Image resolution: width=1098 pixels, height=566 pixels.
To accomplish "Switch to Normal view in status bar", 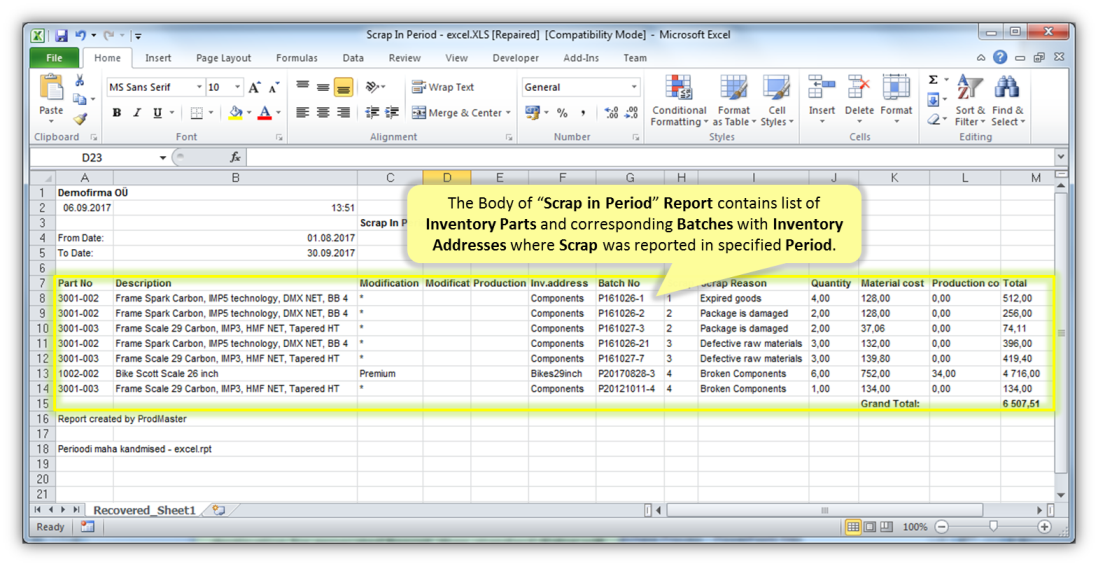I will pyautogui.click(x=853, y=527).
